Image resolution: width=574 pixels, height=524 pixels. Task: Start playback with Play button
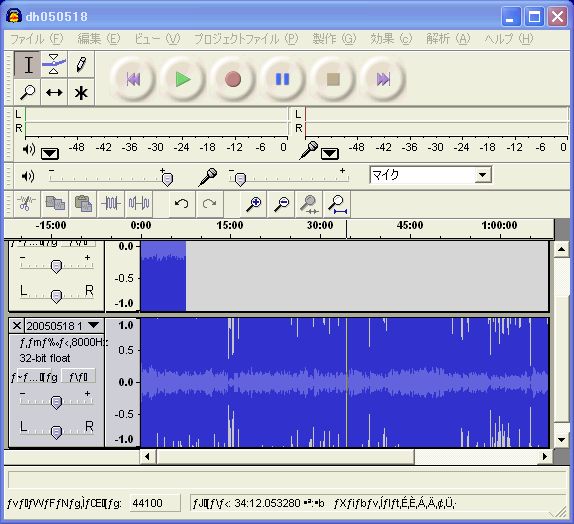183,79
